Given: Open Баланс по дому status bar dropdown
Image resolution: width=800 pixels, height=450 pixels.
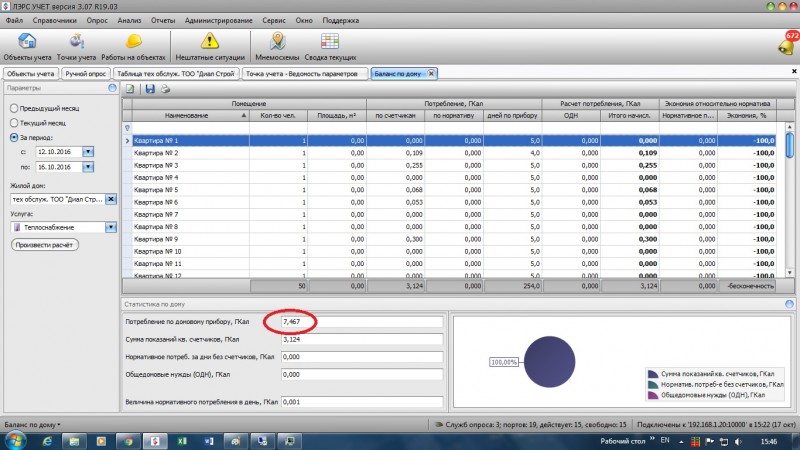Looking at the screenshot, I should click(x=32, y=424).
